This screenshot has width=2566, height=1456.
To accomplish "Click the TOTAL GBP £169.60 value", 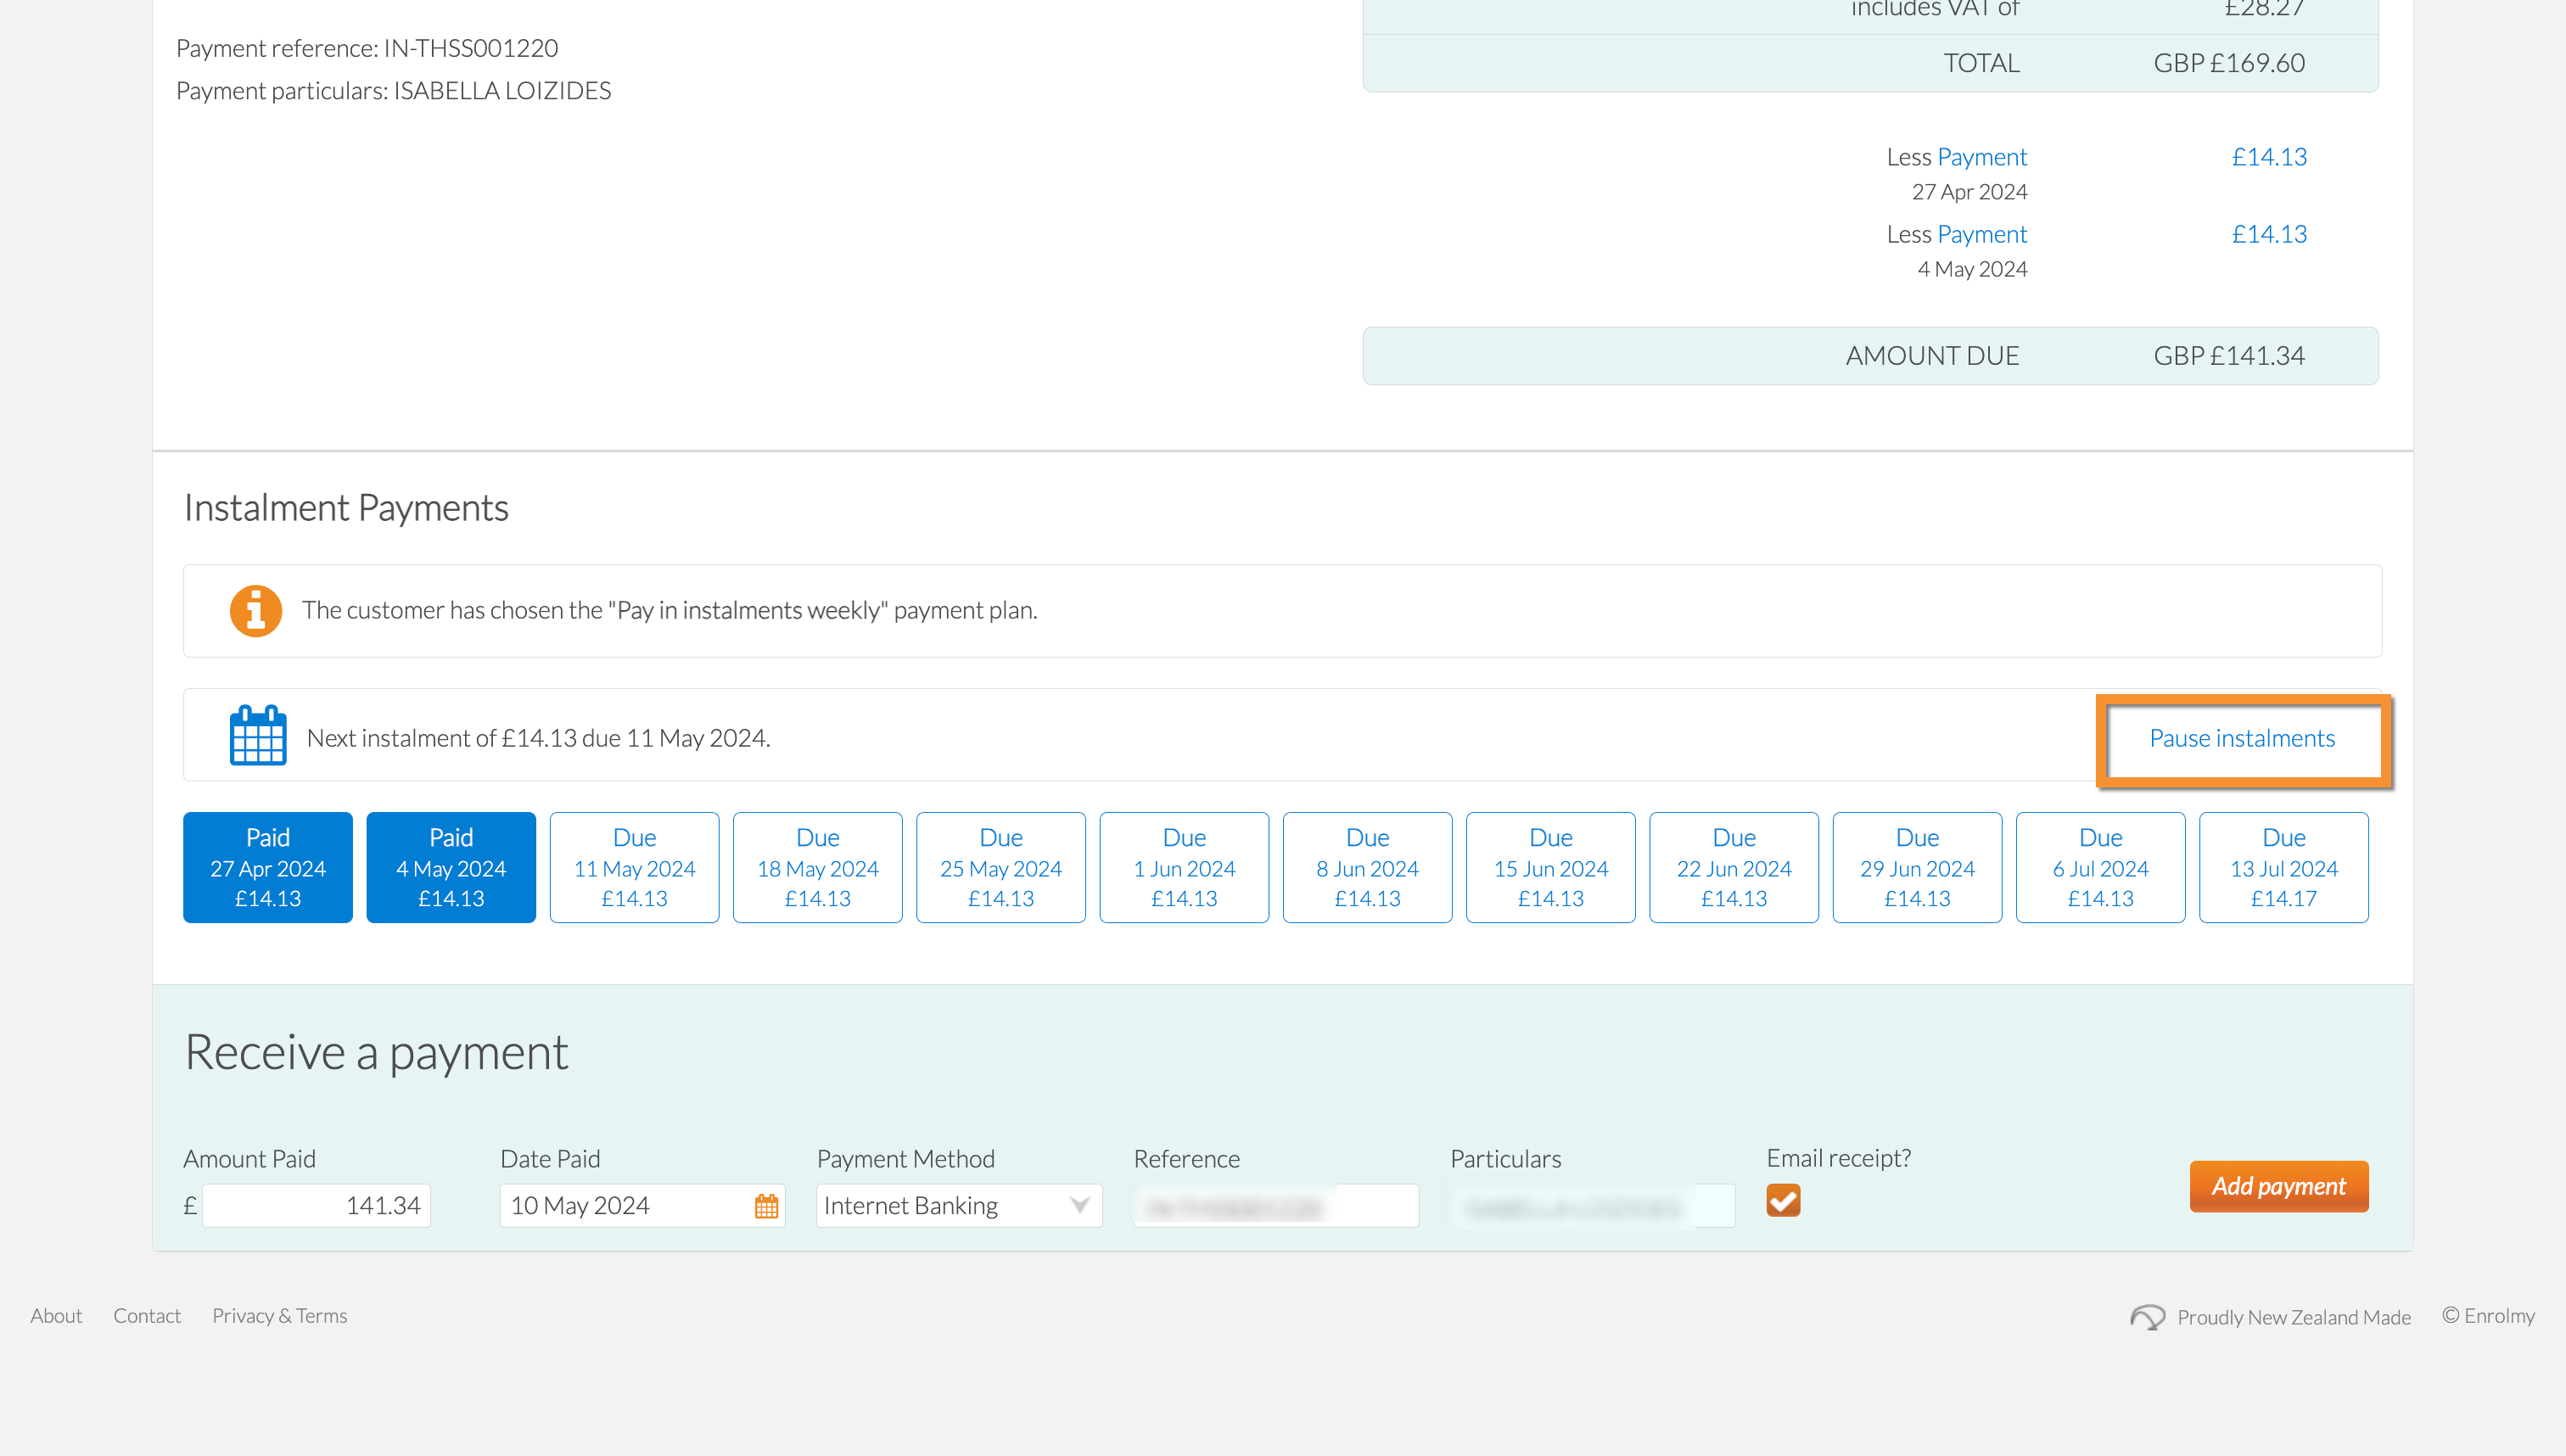I will click(x=2229, y=63).
